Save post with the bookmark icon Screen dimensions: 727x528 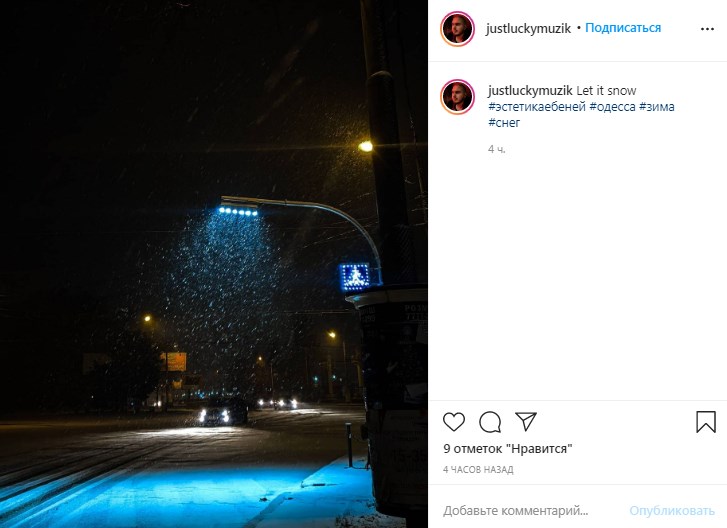(x=706, y=422)
